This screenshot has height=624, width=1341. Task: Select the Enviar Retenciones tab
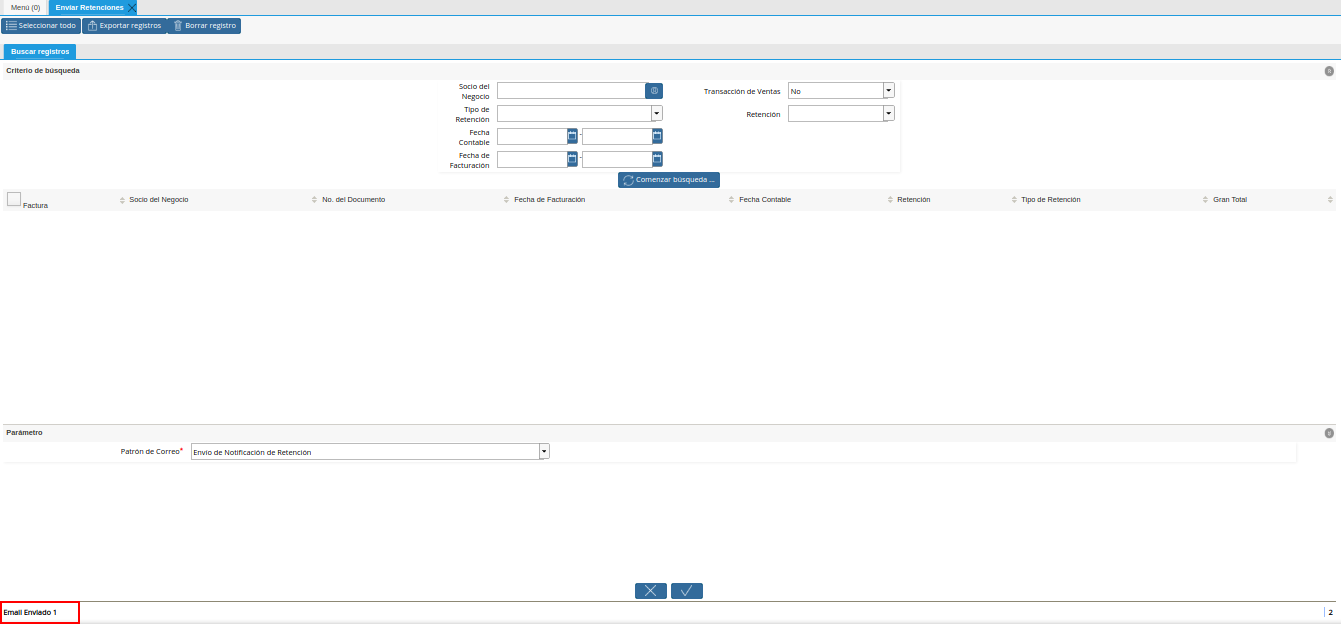click(90, 7)
